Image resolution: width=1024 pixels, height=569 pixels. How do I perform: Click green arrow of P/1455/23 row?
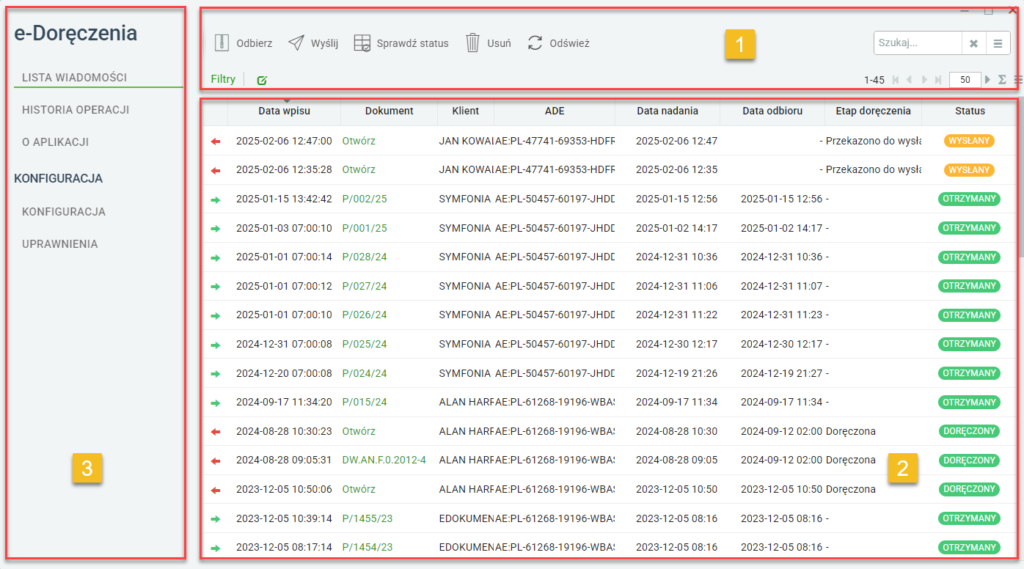click(x=216, y=519)
